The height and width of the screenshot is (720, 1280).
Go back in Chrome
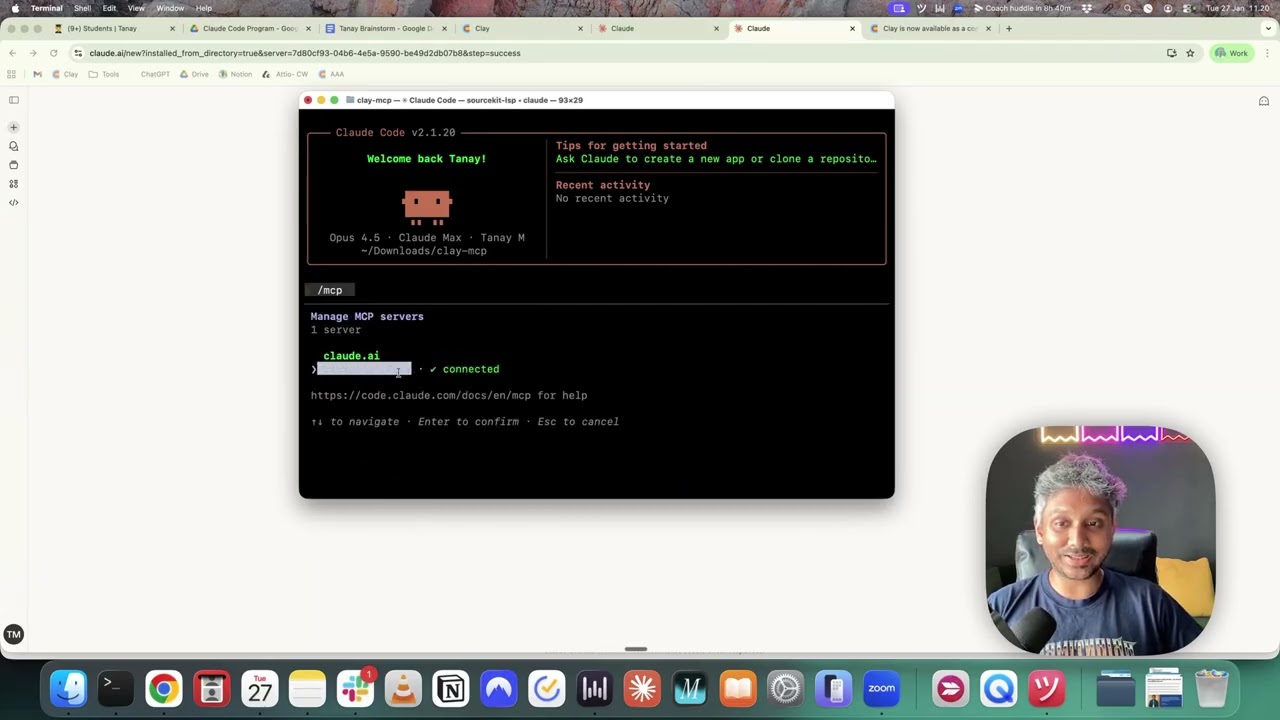coord(12,53)
